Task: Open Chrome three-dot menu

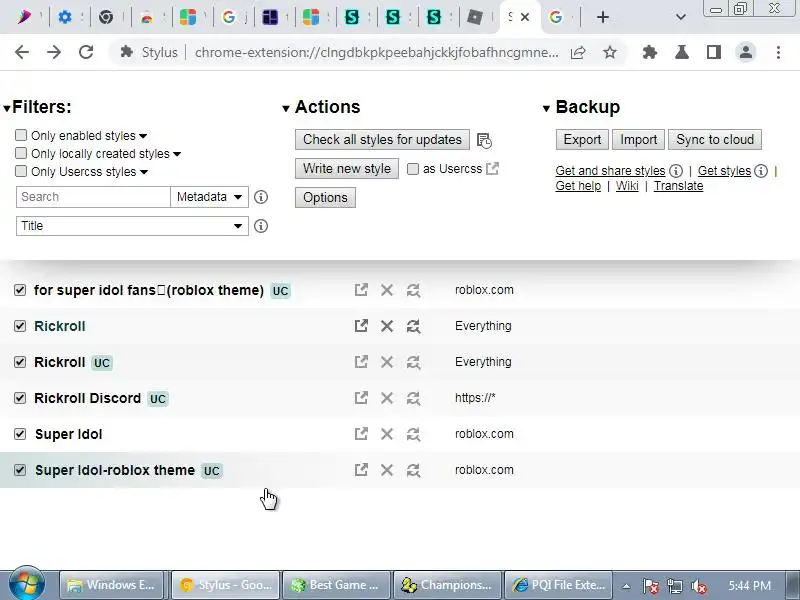Action: (x=778, y=52)
